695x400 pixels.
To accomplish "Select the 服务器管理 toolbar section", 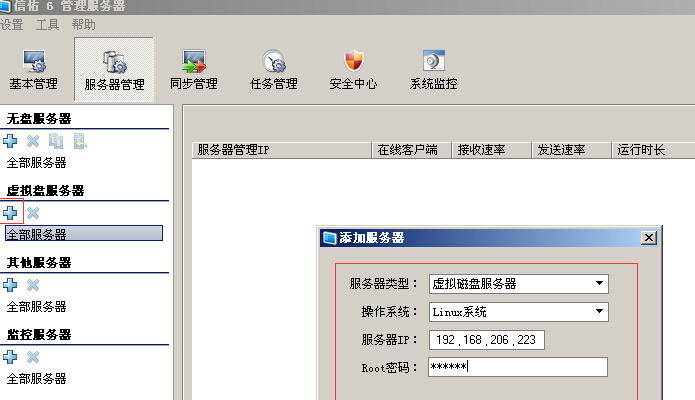I will [114, 70].
